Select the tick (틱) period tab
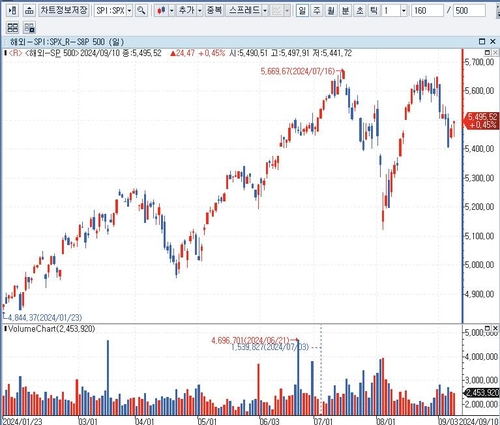Screen dimensions: 500x425 [x=374, y=11]
